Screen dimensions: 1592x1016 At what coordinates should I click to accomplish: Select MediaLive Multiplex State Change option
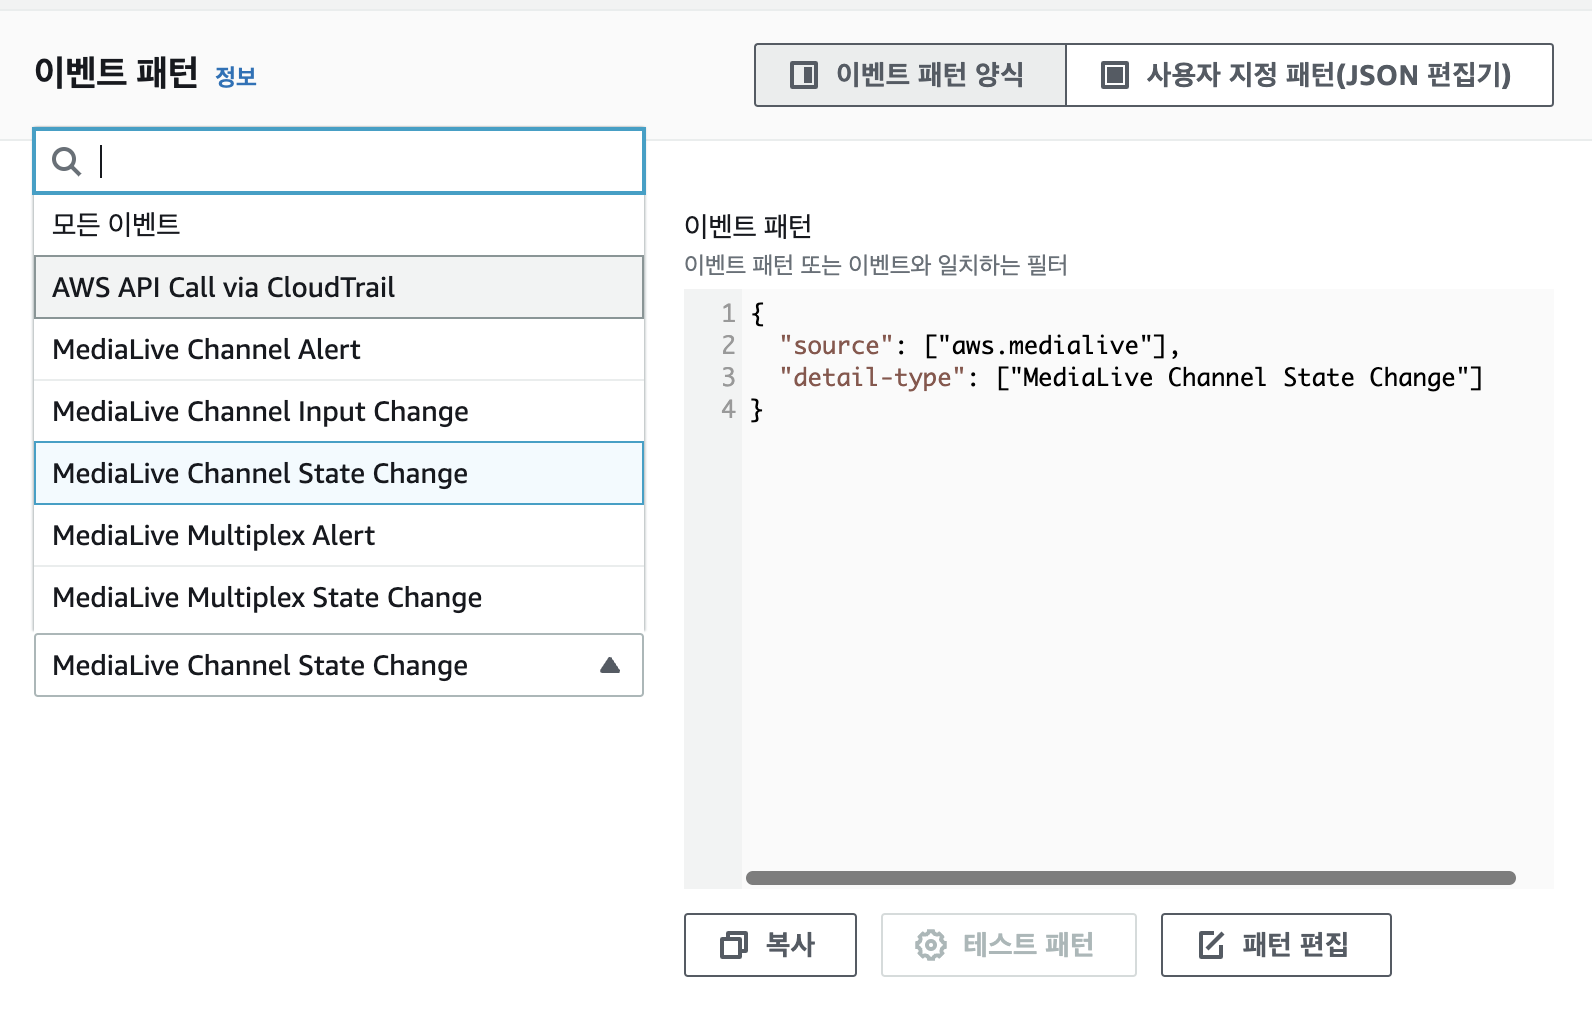click(339, 597)
